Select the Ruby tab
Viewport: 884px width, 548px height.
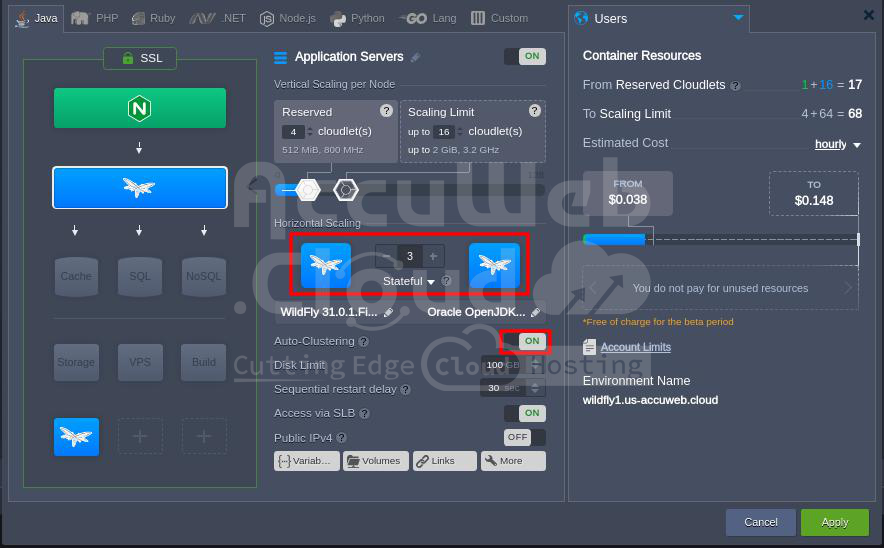click(x=153, y=18)
